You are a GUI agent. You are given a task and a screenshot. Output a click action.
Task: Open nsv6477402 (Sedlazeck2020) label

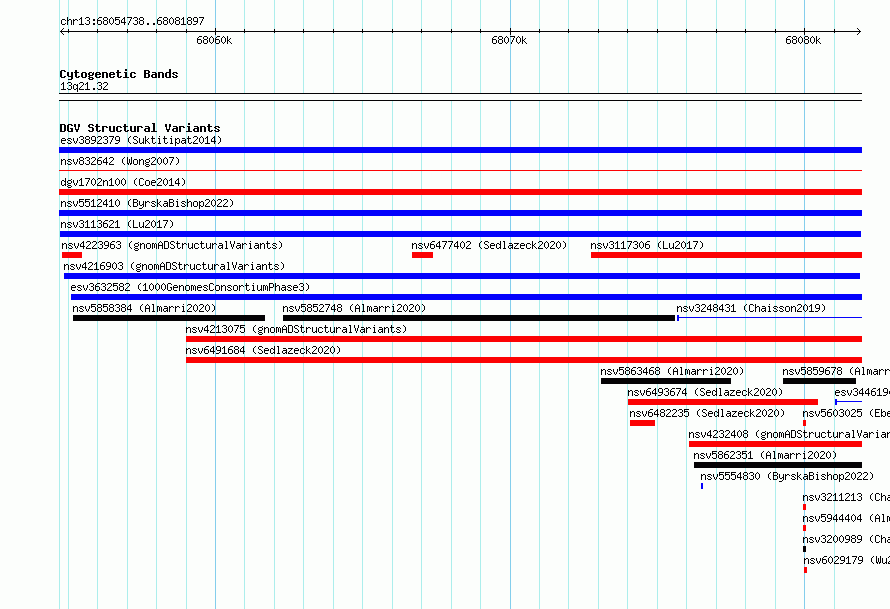tap(489, 245)
